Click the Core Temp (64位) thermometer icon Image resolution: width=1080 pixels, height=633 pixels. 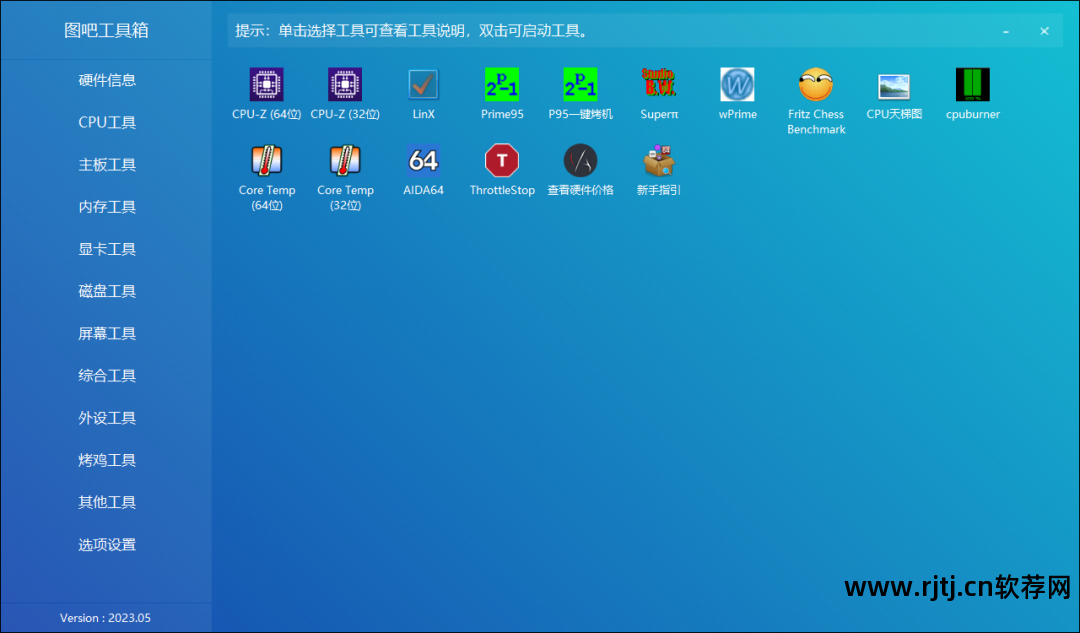[266, 161]
